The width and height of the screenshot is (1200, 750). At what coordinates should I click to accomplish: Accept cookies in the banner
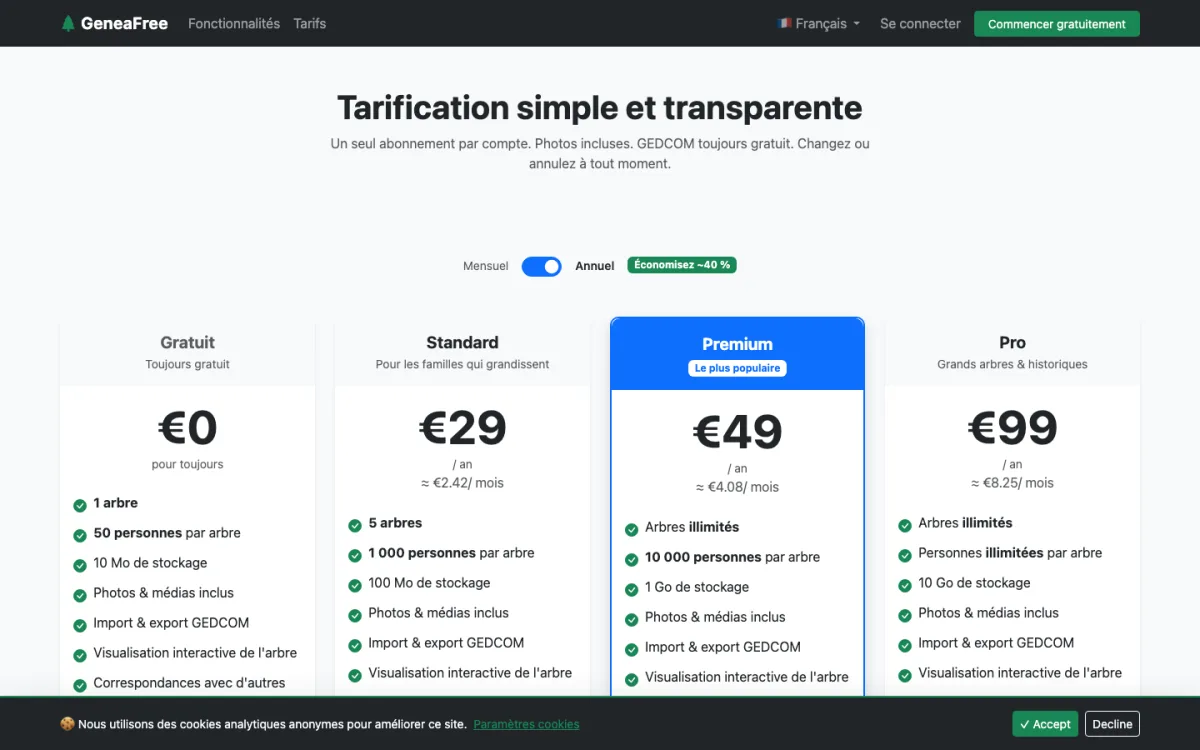point(1045,724)
